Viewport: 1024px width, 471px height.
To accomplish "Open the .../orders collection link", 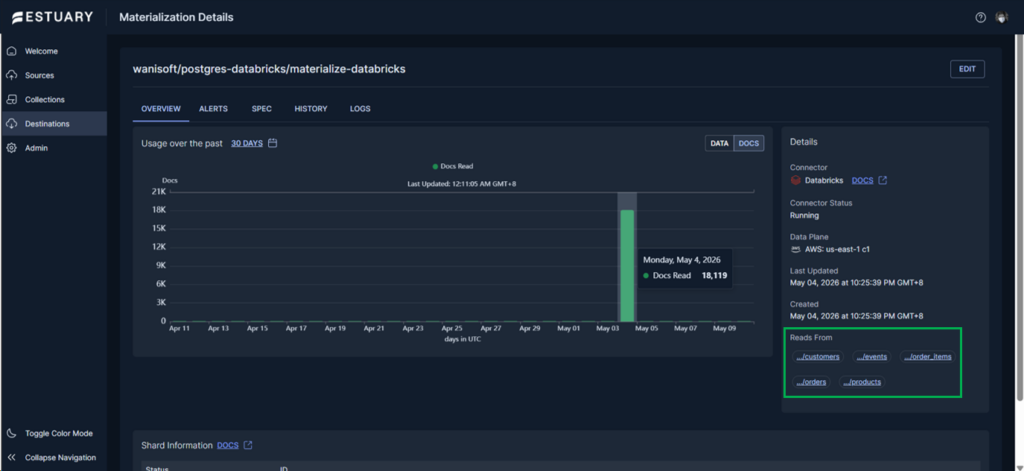I will click(811, 382).
